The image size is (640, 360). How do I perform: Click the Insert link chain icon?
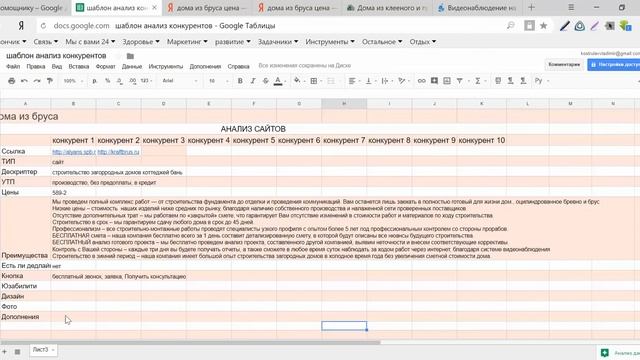click(421, 81)
